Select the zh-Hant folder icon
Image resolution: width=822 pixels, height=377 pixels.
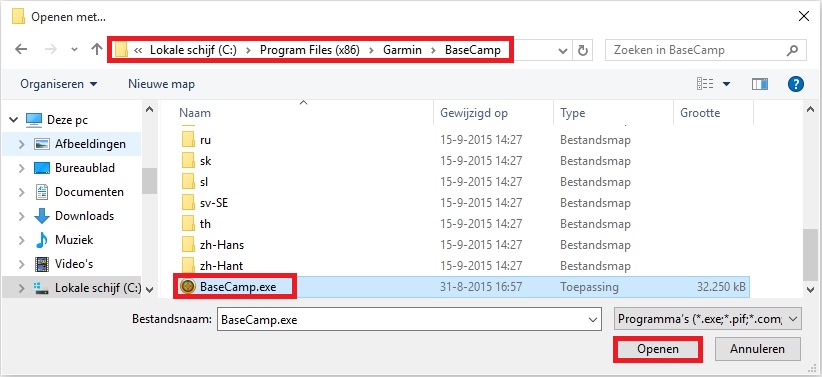pyautogui.click(x=188, y=266)
